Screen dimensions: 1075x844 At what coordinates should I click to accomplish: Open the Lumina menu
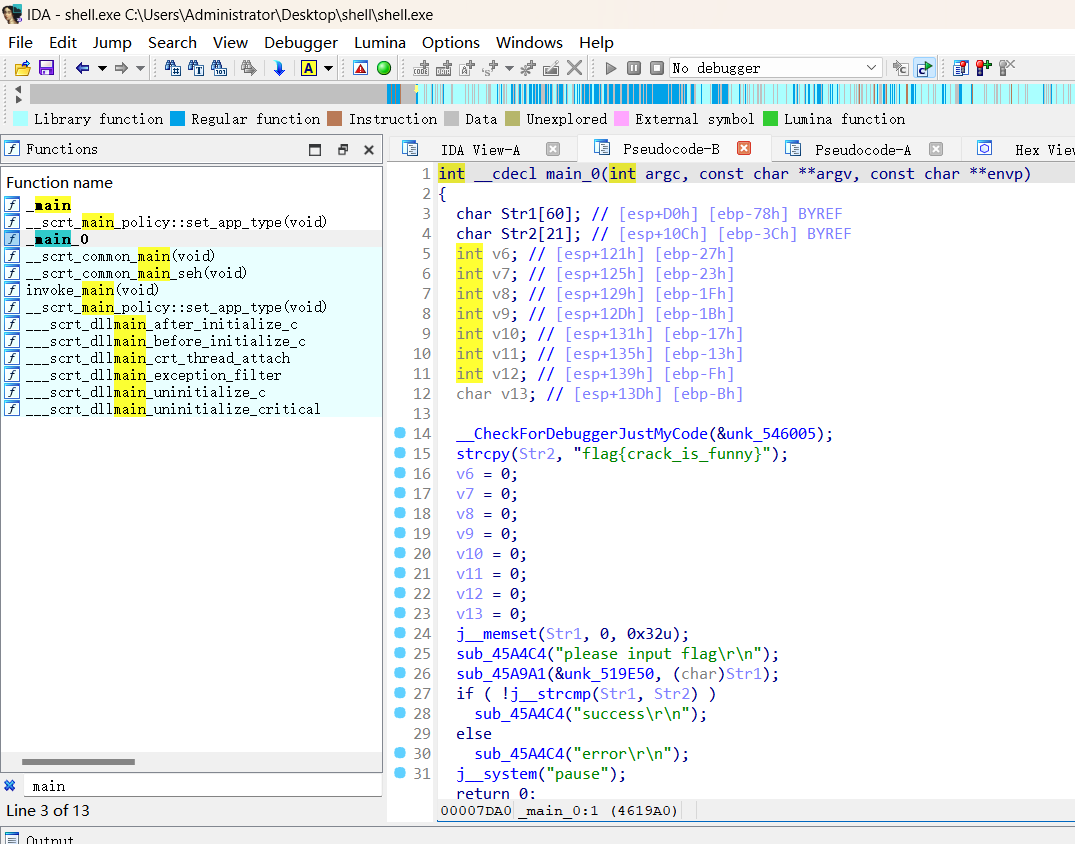[380, 43]
